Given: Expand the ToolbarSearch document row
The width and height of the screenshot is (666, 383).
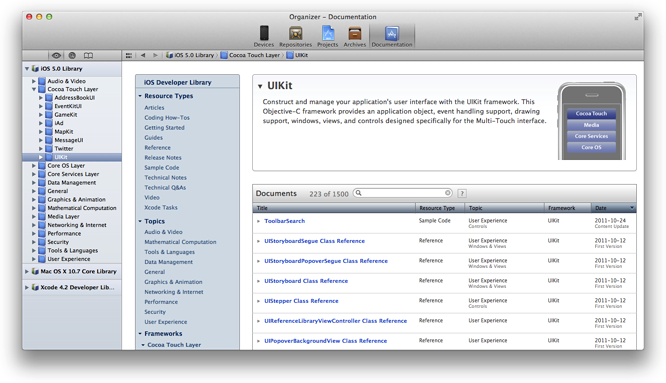Looking at the screenshot, I should pos(258,221).
